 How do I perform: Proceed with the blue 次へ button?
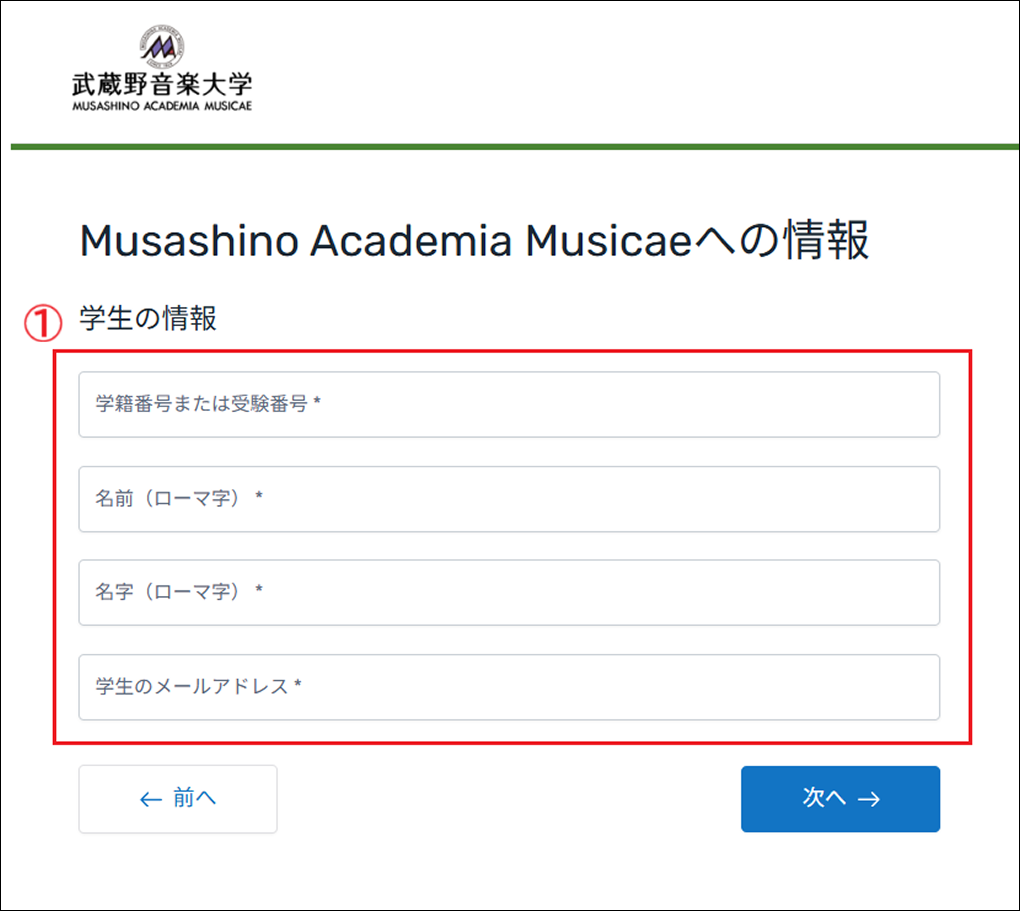[840, 799]
